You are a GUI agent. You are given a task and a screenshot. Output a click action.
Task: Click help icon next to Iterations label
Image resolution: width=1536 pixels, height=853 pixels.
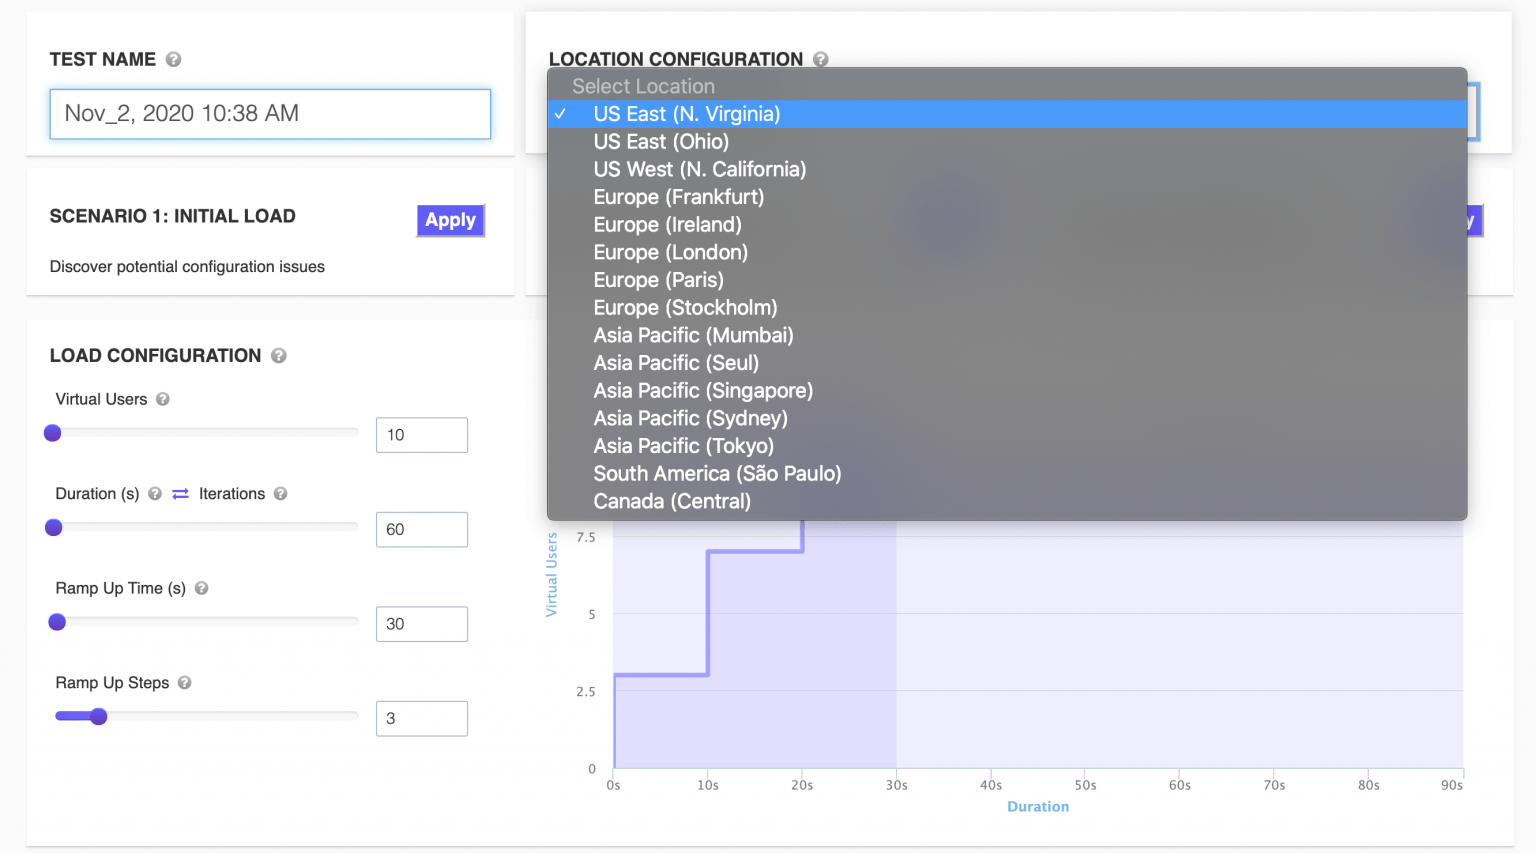coord(281,494)
